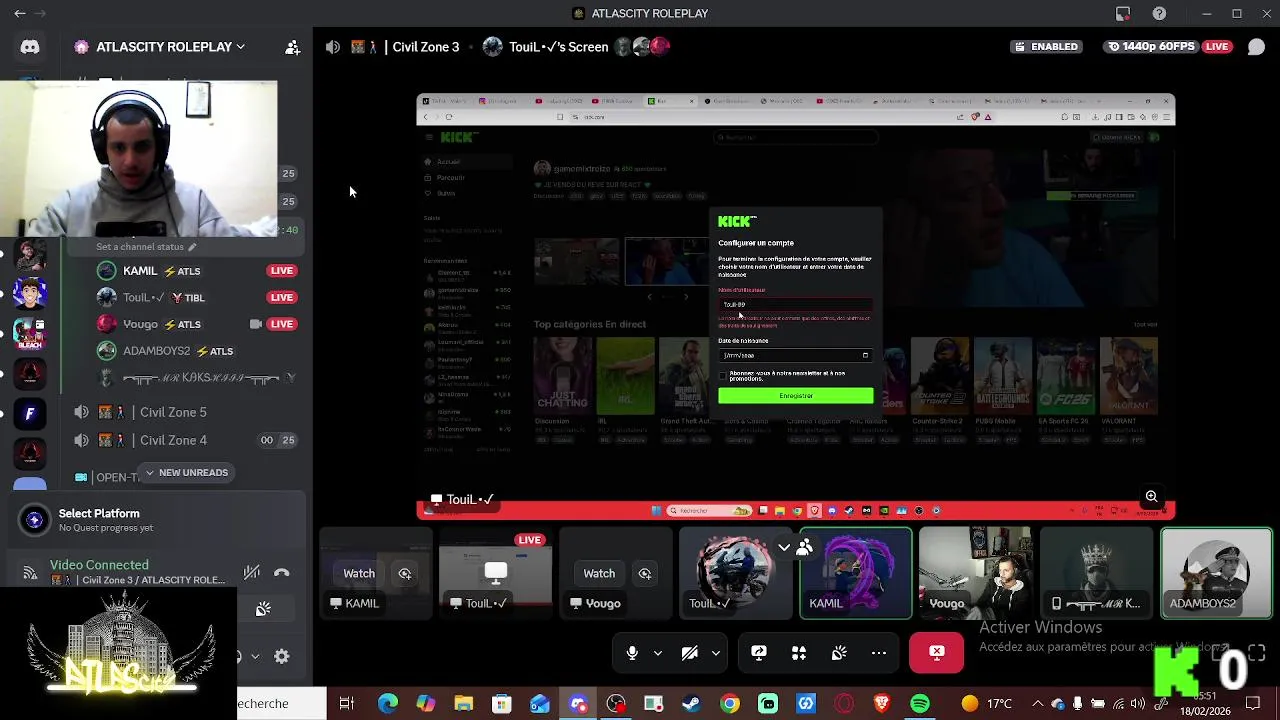Open the microphone options dropdown arrow
This screenshot has height=720, width=1280.
pos(658,653)
